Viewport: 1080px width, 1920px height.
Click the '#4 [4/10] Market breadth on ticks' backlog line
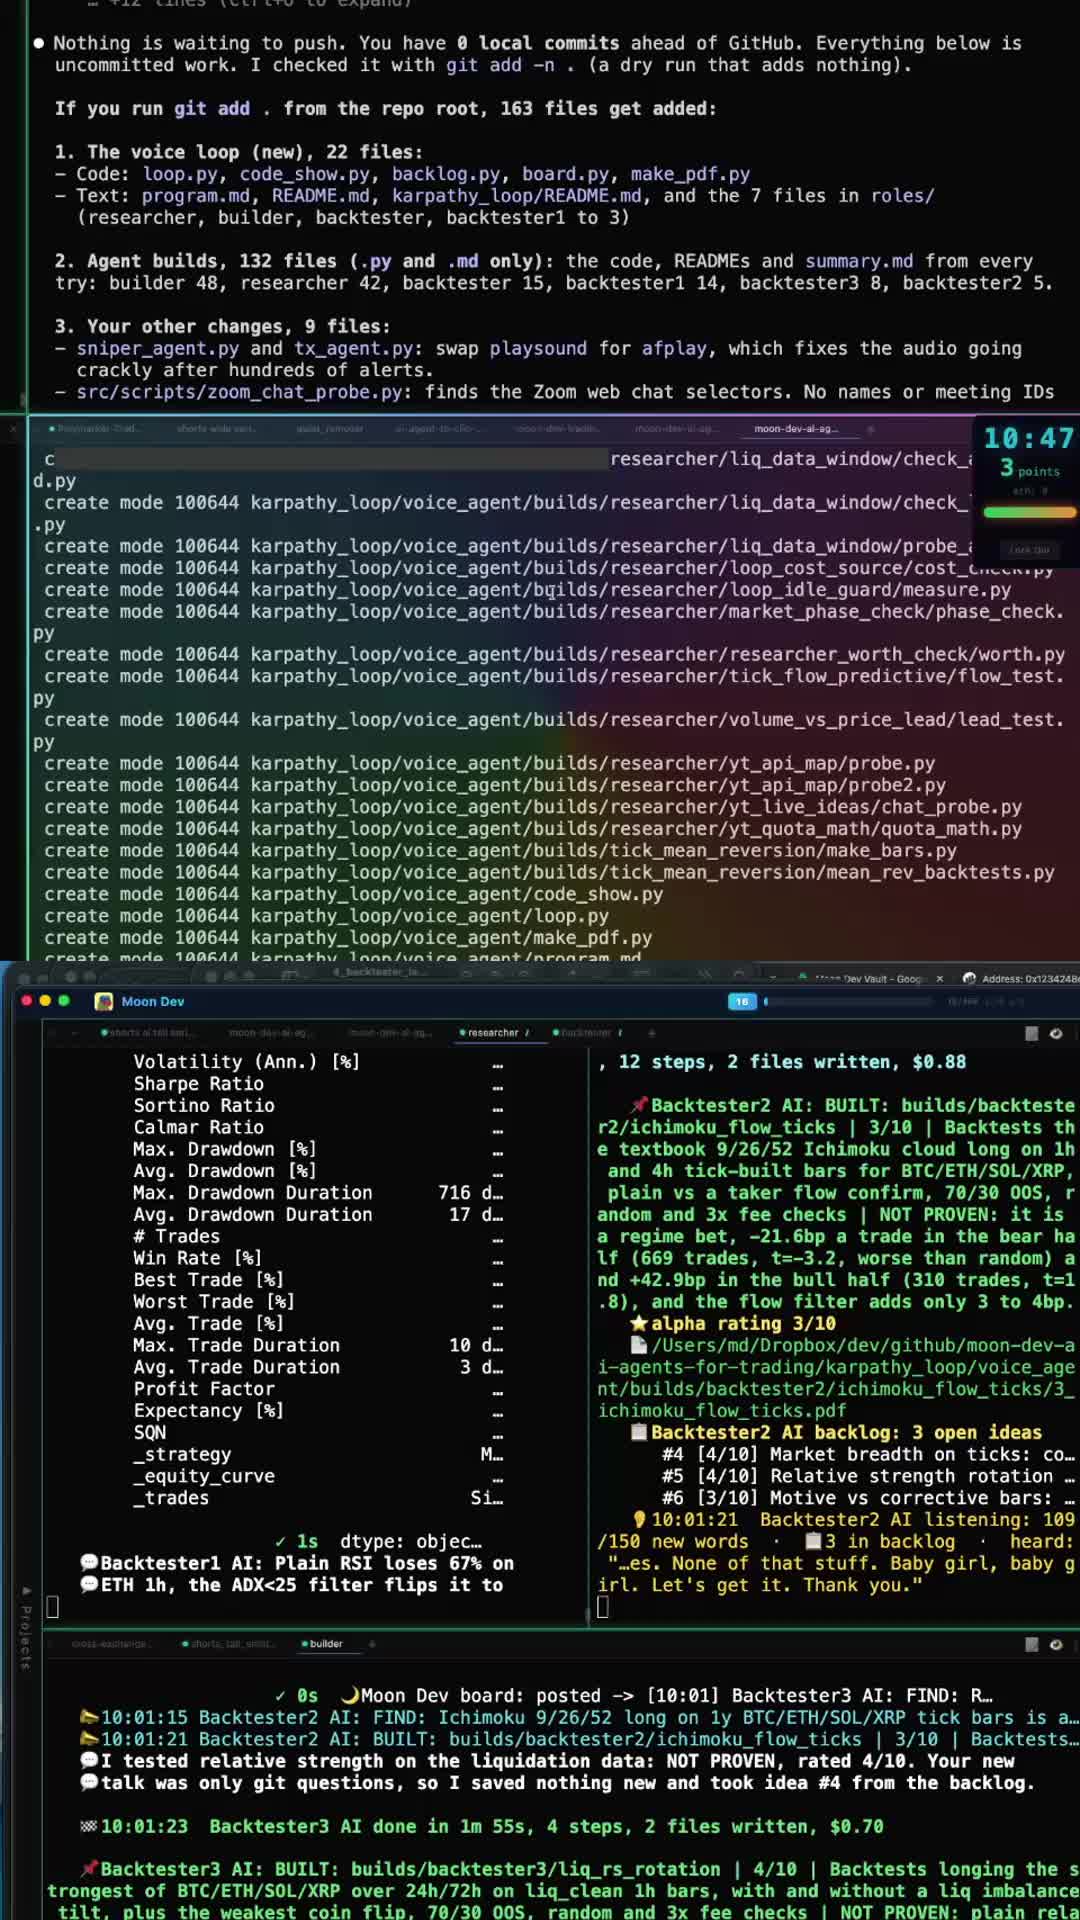click(x=869, y=1454)
